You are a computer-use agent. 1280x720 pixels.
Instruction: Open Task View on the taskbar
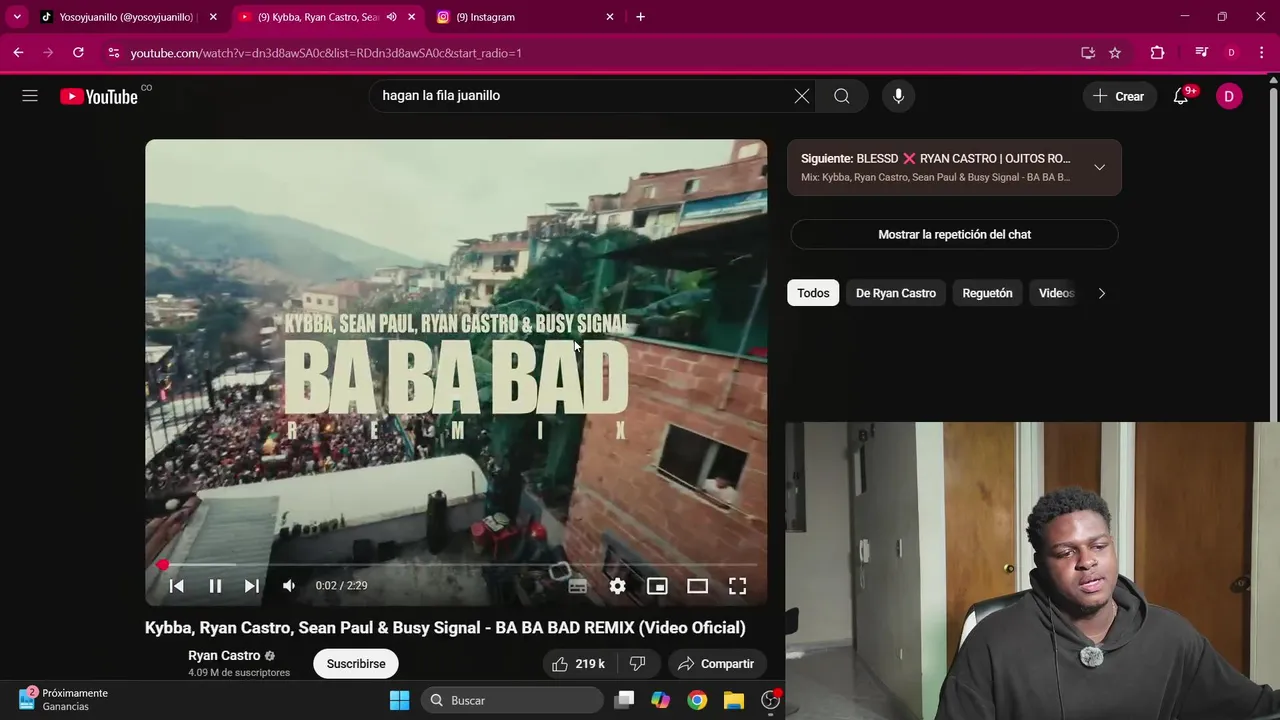tap(624, 700)
